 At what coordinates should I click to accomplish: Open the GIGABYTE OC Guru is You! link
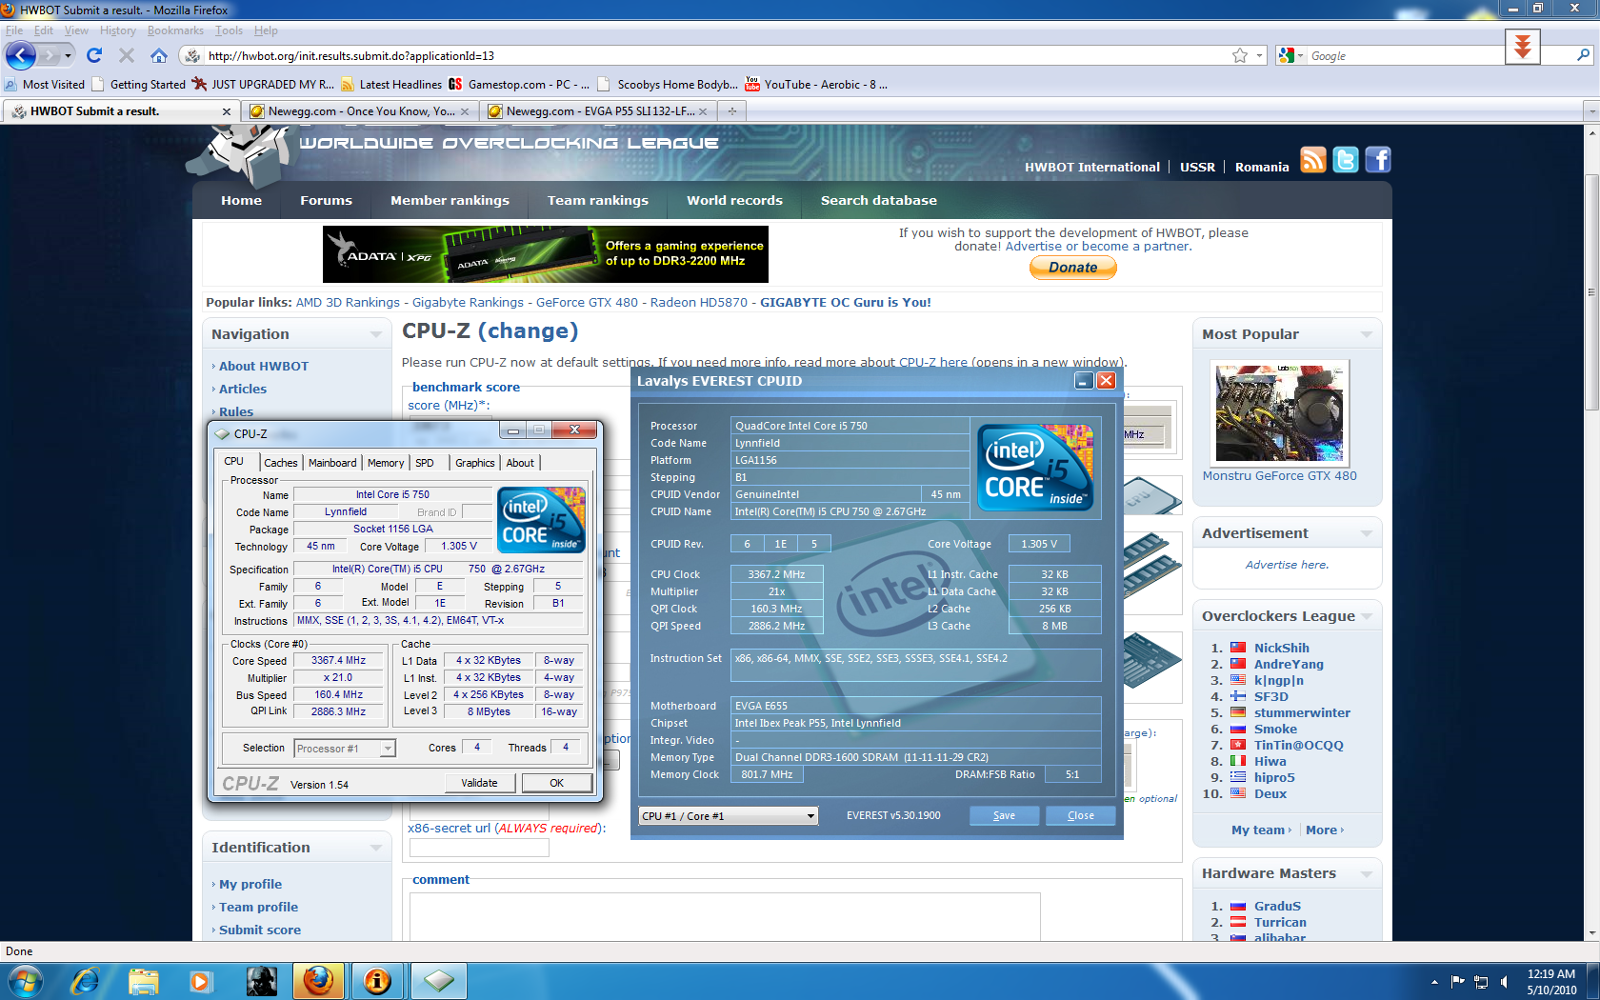tap(845, 302)
